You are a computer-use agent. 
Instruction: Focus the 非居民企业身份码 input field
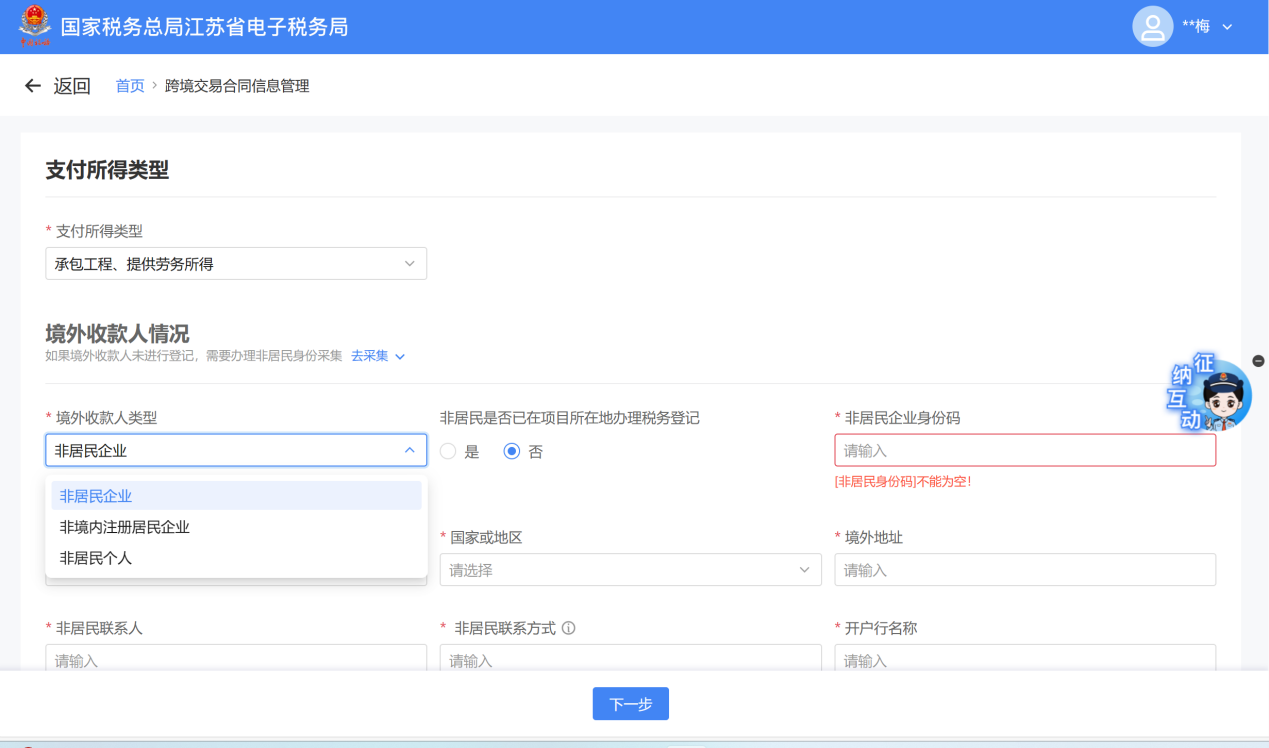pos(1025,450)
